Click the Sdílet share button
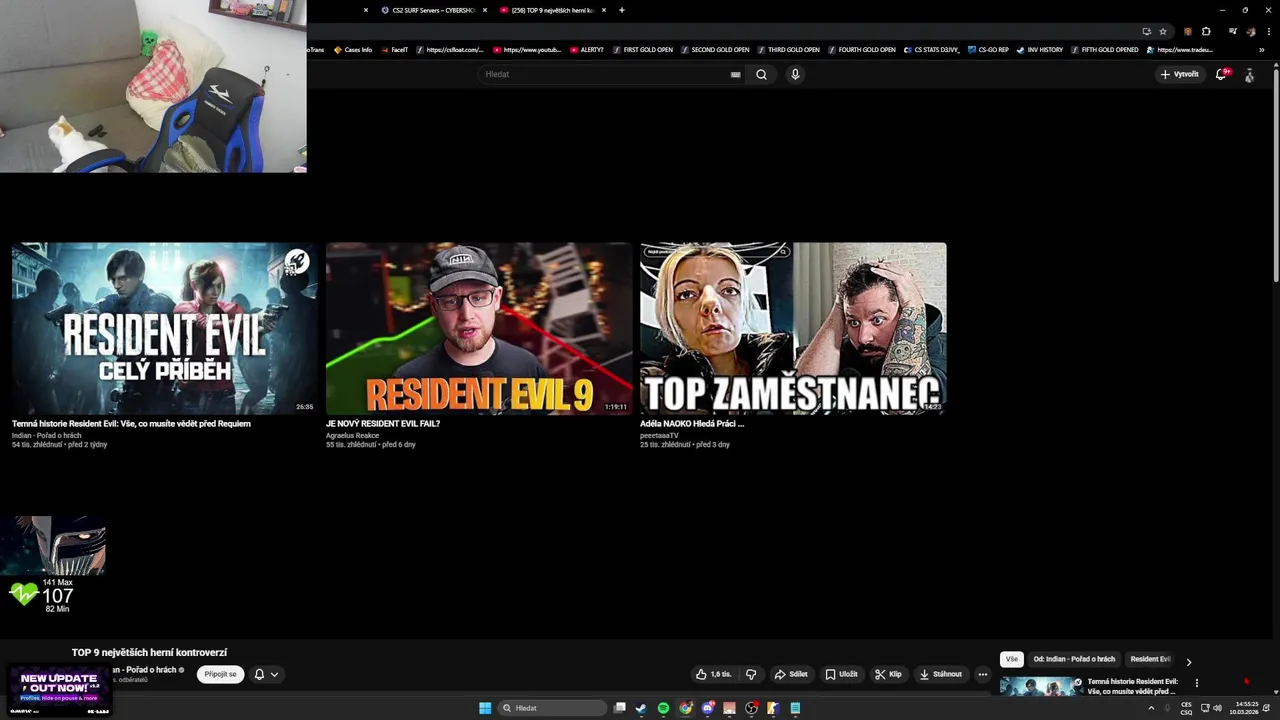 [x=791, y=674]
